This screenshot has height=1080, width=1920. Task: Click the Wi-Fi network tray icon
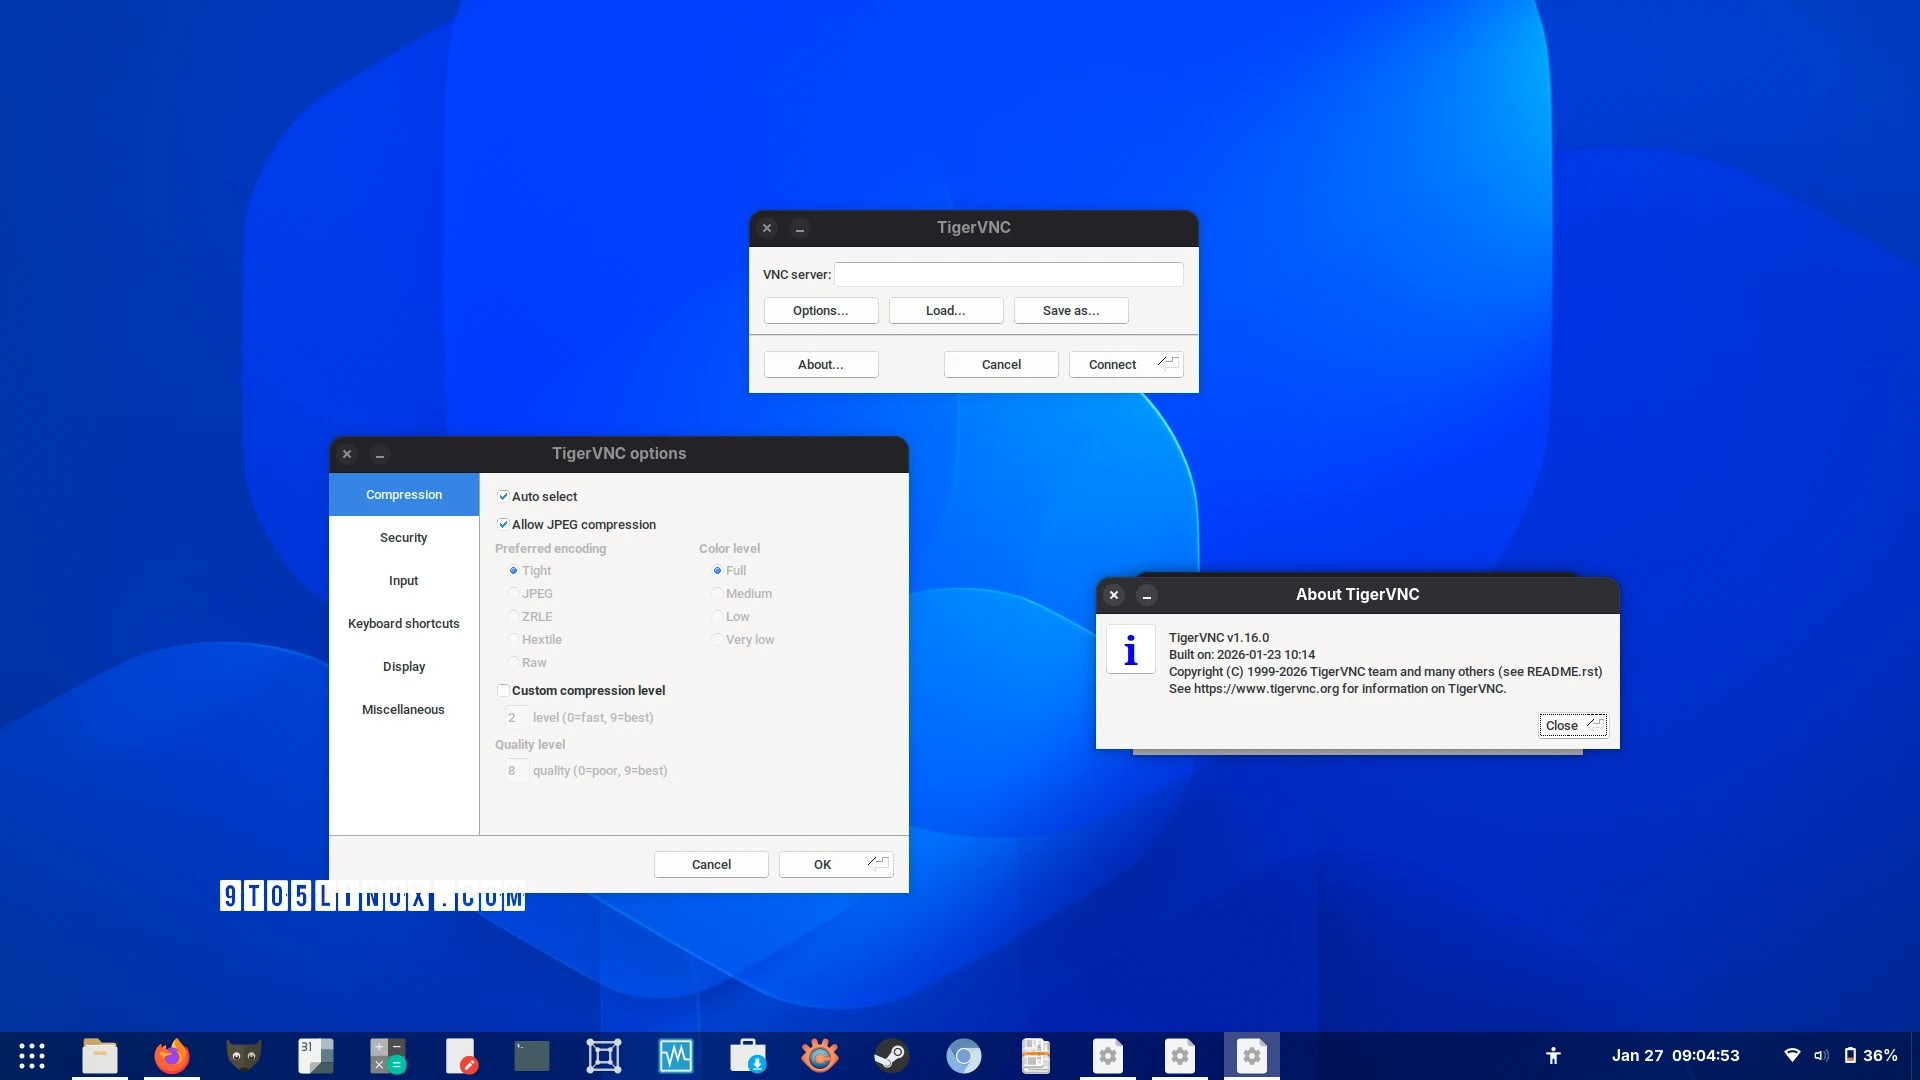pos(1792,1056)
